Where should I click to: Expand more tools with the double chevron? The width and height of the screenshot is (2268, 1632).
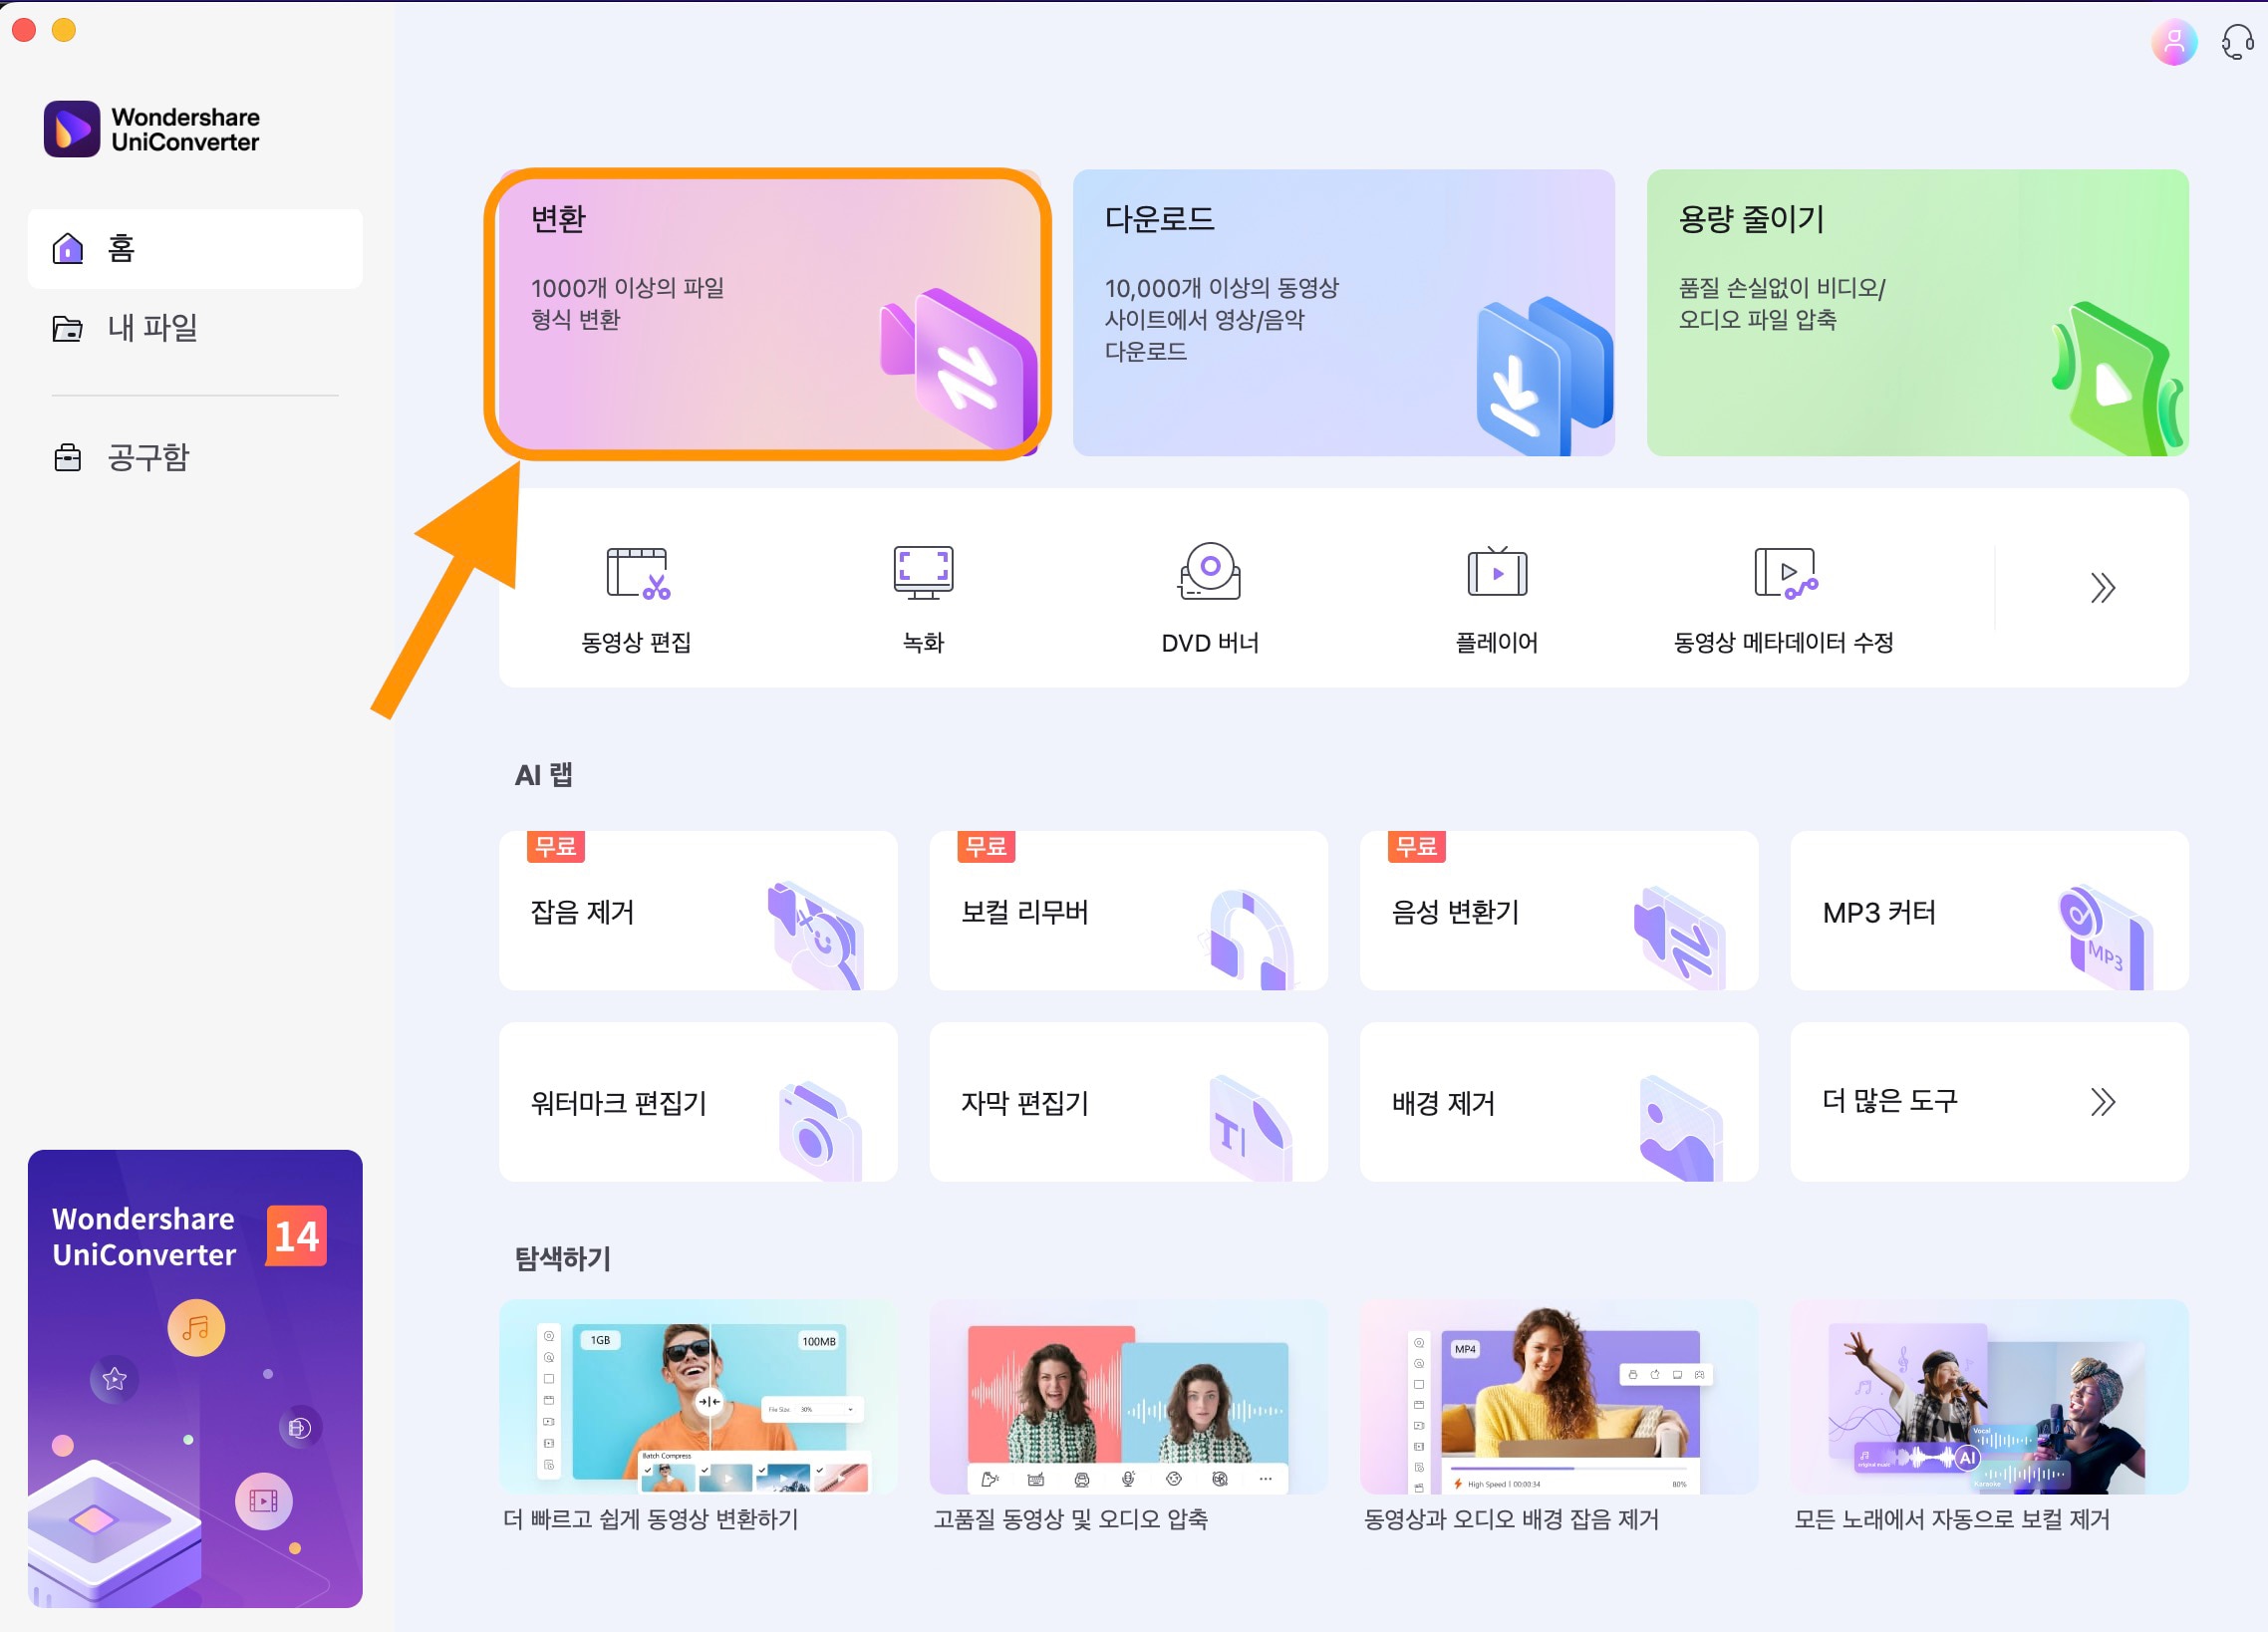[x=2102, y=588]
